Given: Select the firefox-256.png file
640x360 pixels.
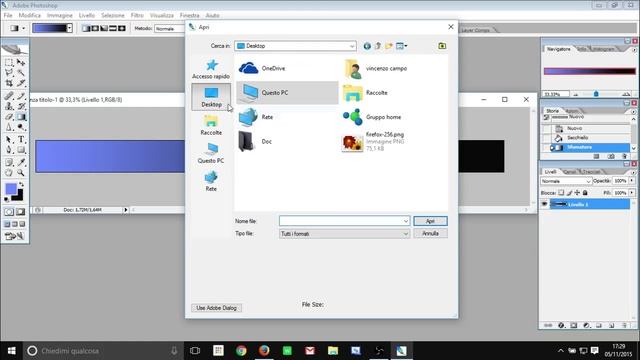Looking at the screenshot, I should [374, 142].
